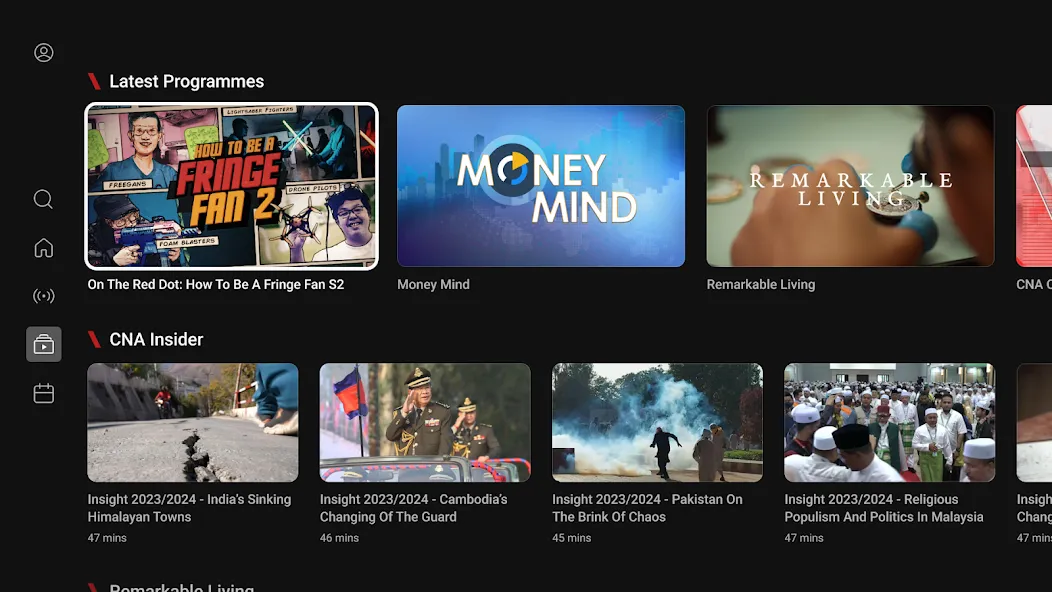
Task: Click the 'CNA Insider' section heading
Action: click(156, 340)
